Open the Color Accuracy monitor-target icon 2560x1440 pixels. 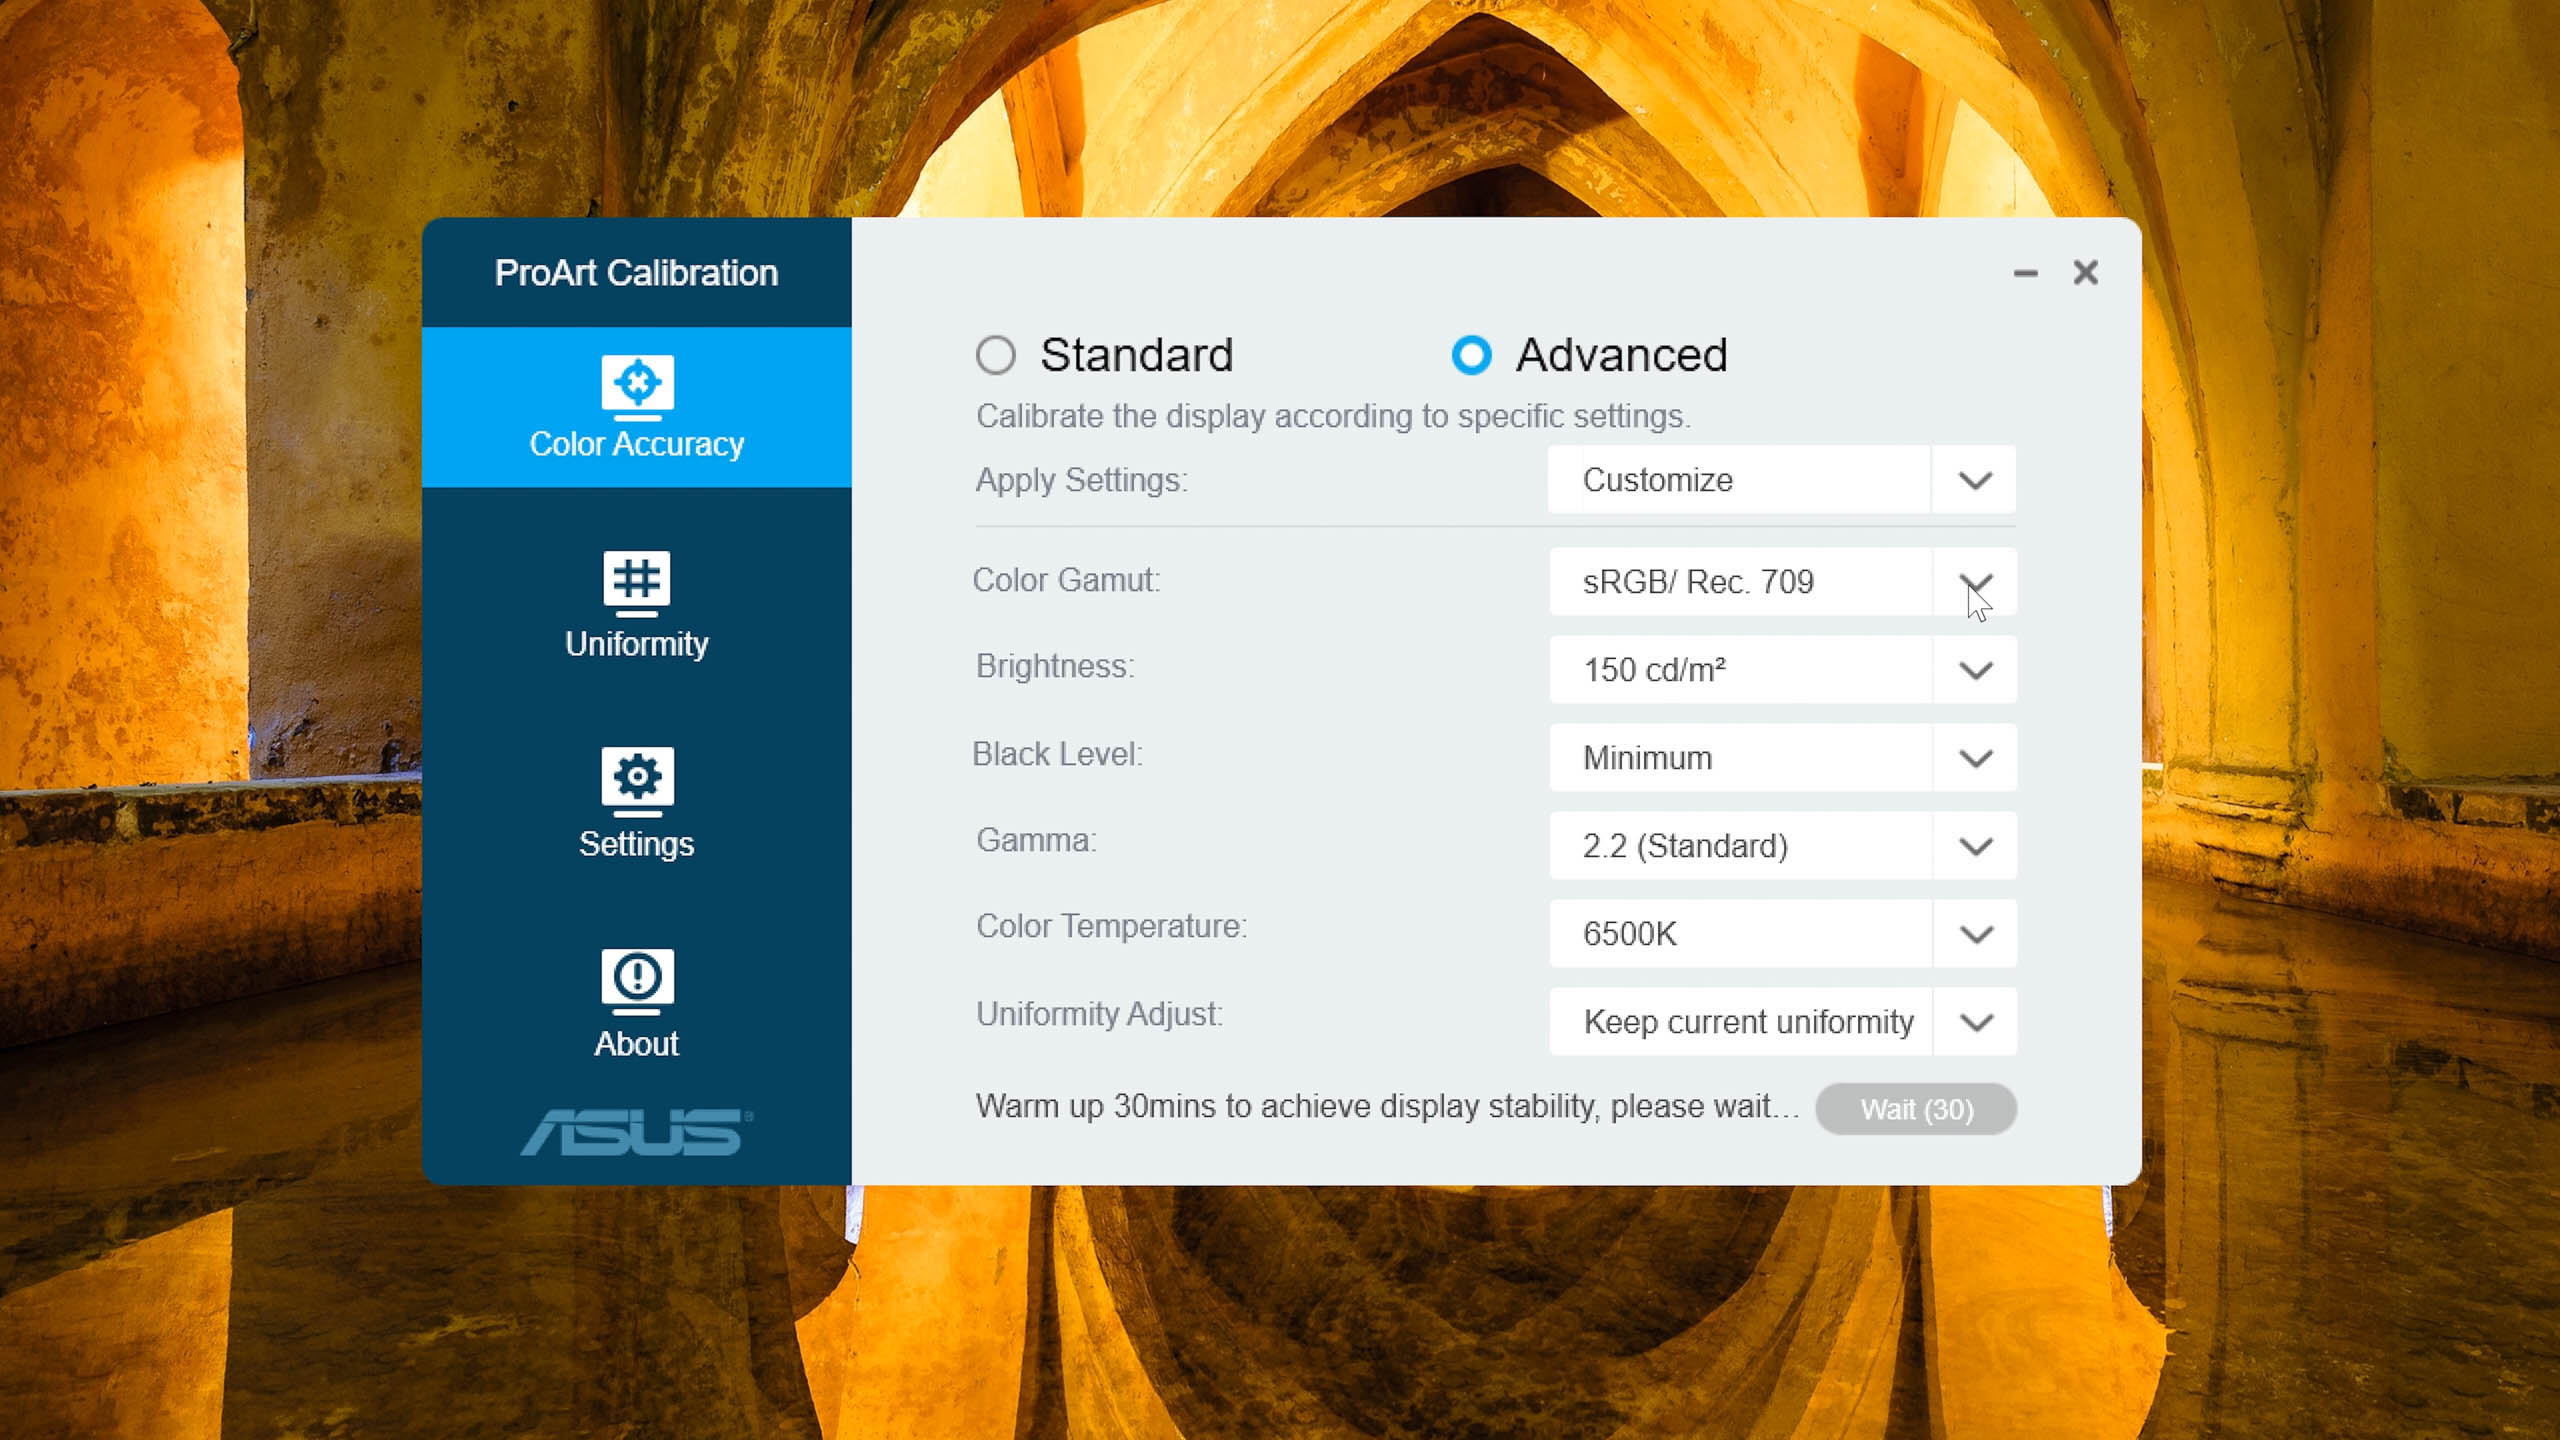pyautogui.click(x=637, y=387)
